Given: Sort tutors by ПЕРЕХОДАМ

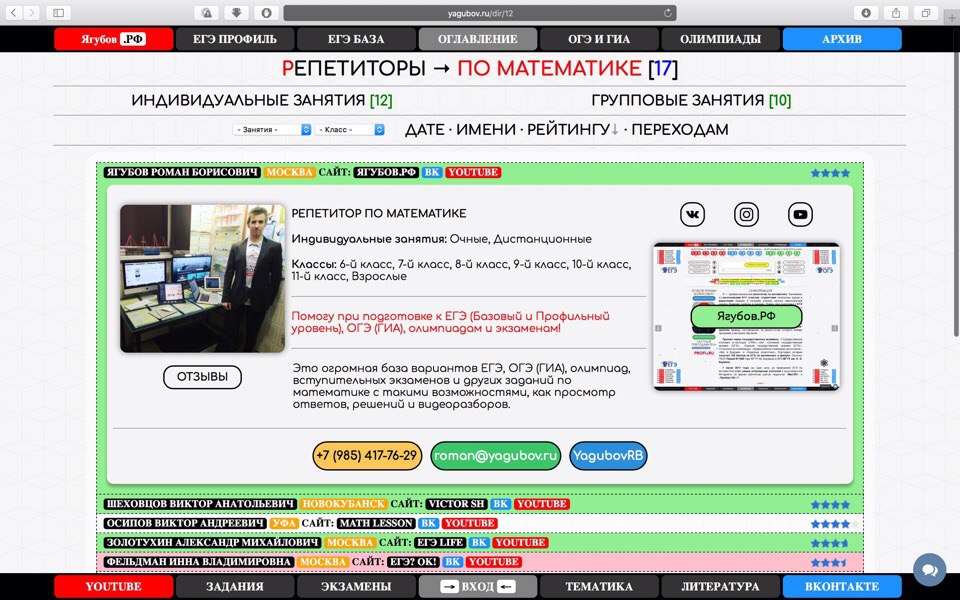Looking at the screenshot, I should (x=680, y=130).
